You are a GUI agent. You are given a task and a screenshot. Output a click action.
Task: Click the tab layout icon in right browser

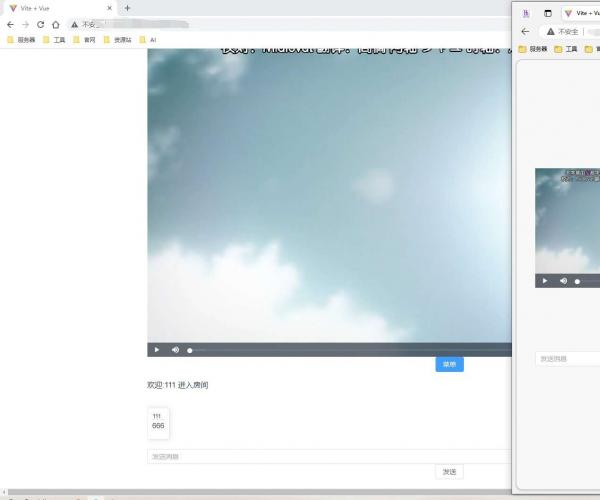(x=548, y=13)
